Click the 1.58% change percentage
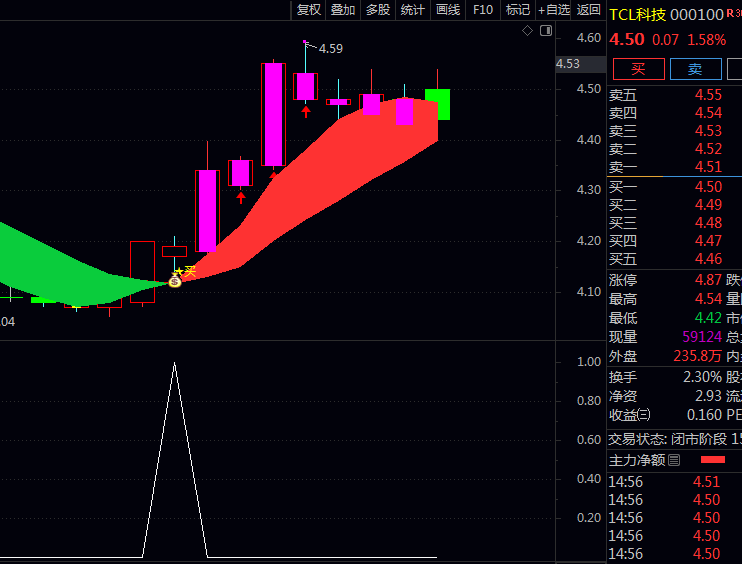The width and height of the screenshot is (742, 564). coord(706,40)
